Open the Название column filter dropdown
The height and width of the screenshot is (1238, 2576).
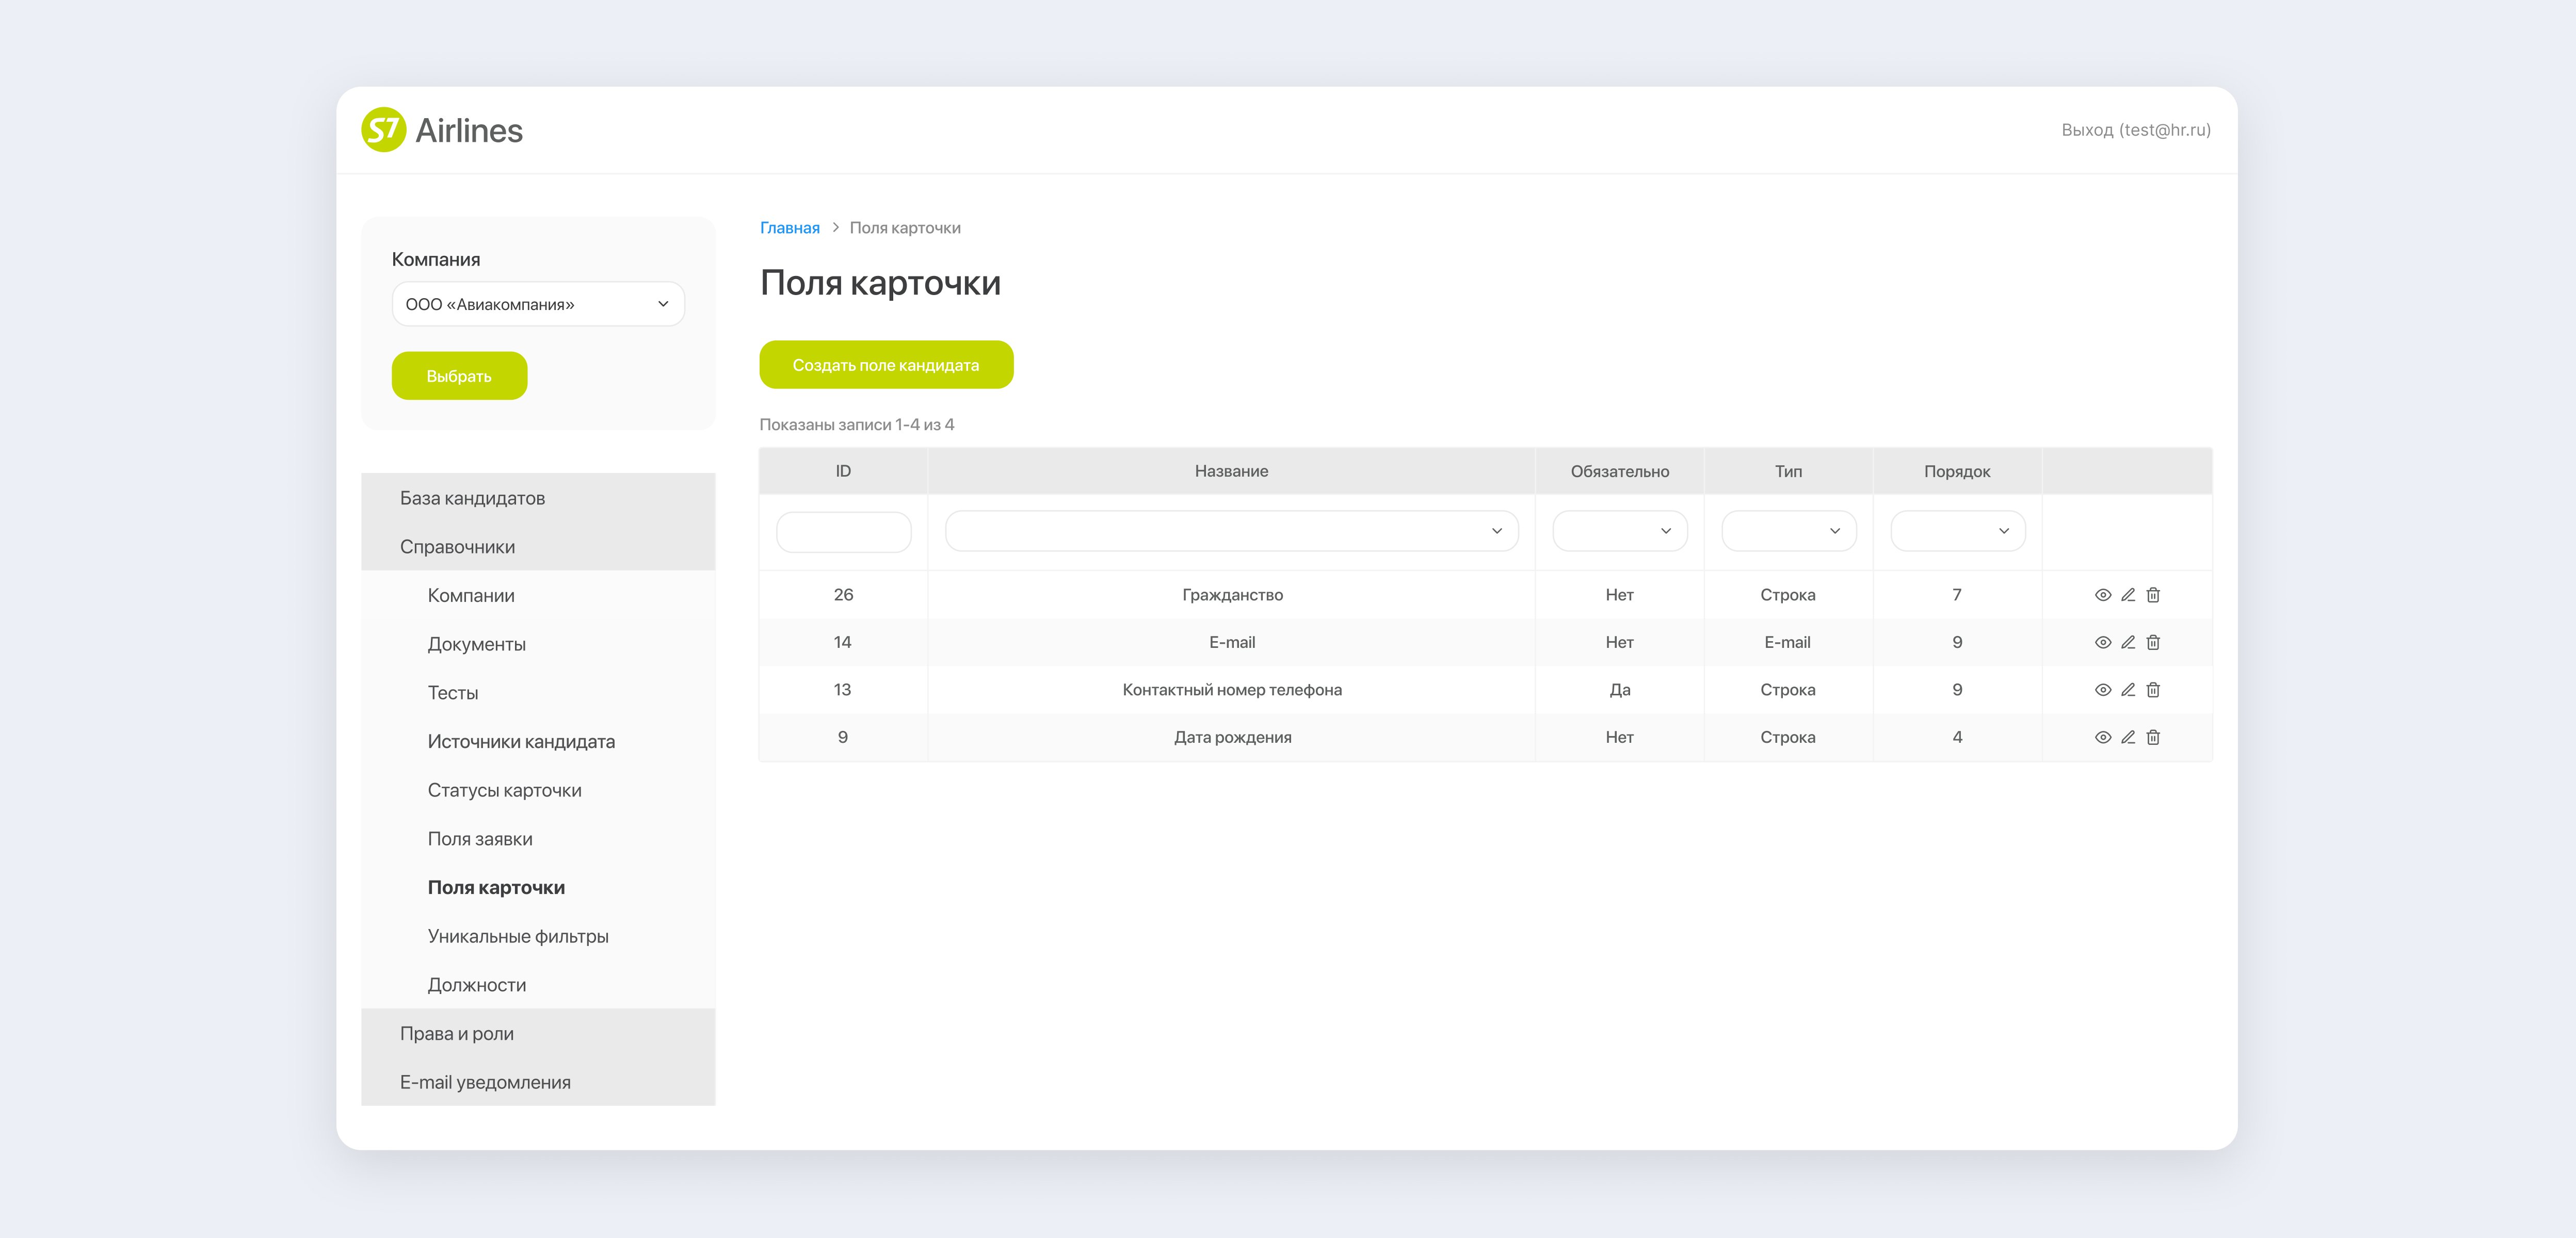tap(1231, 531)
